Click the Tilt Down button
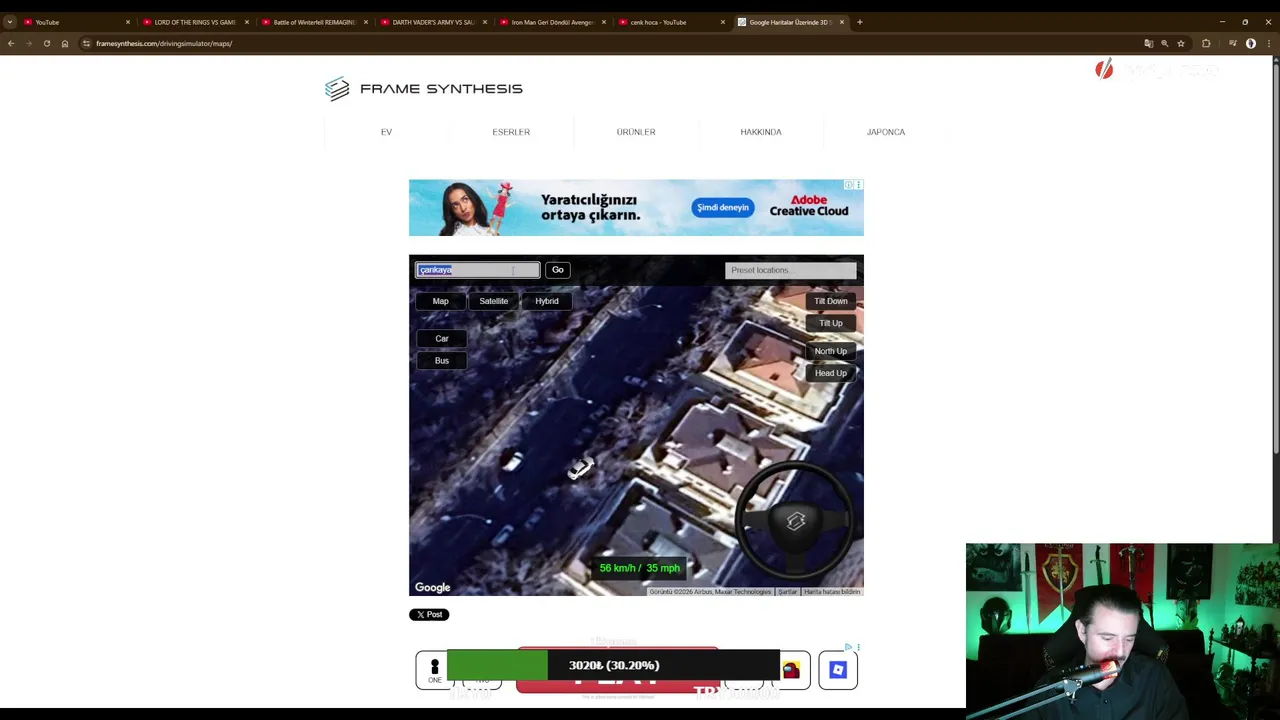Image resolution: width=1280 pixels, height=720 pixels. coord(831,301)
